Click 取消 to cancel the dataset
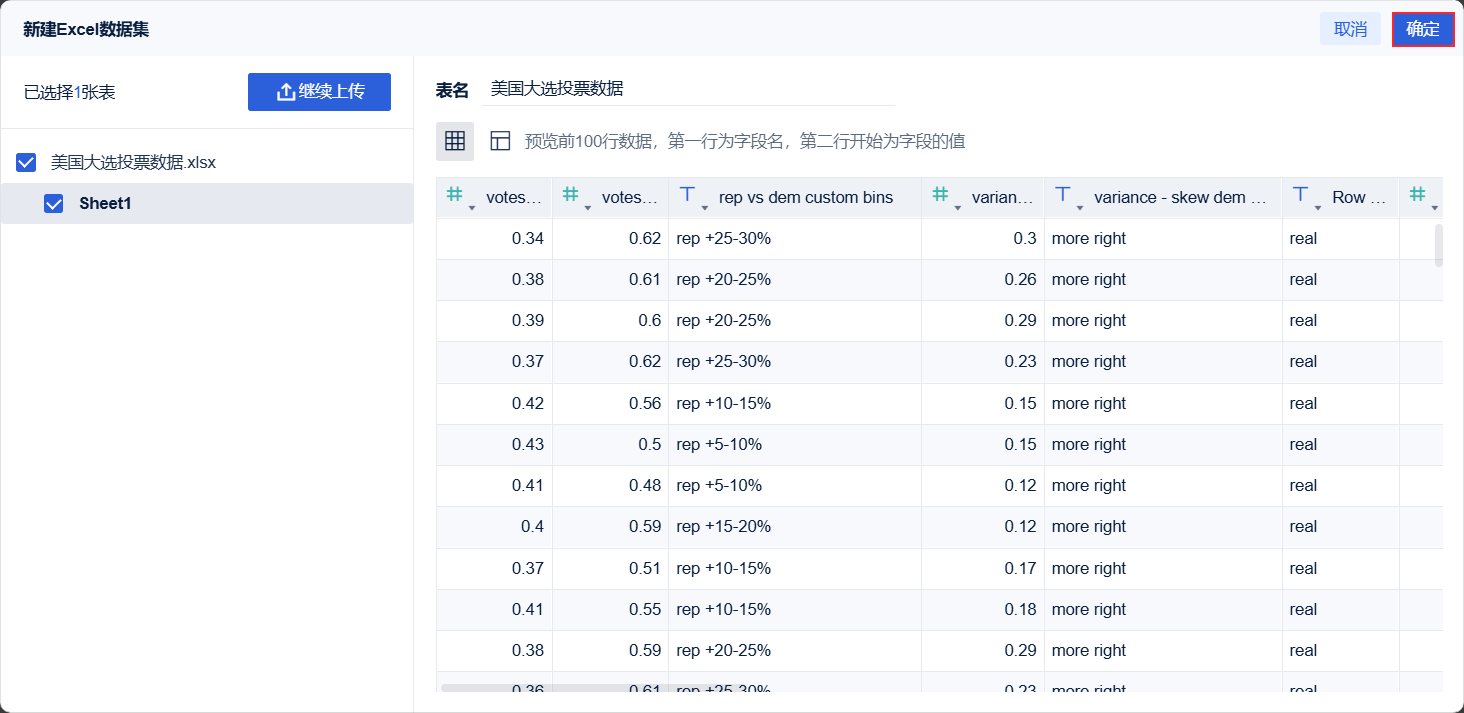 tap(1350, 29)
